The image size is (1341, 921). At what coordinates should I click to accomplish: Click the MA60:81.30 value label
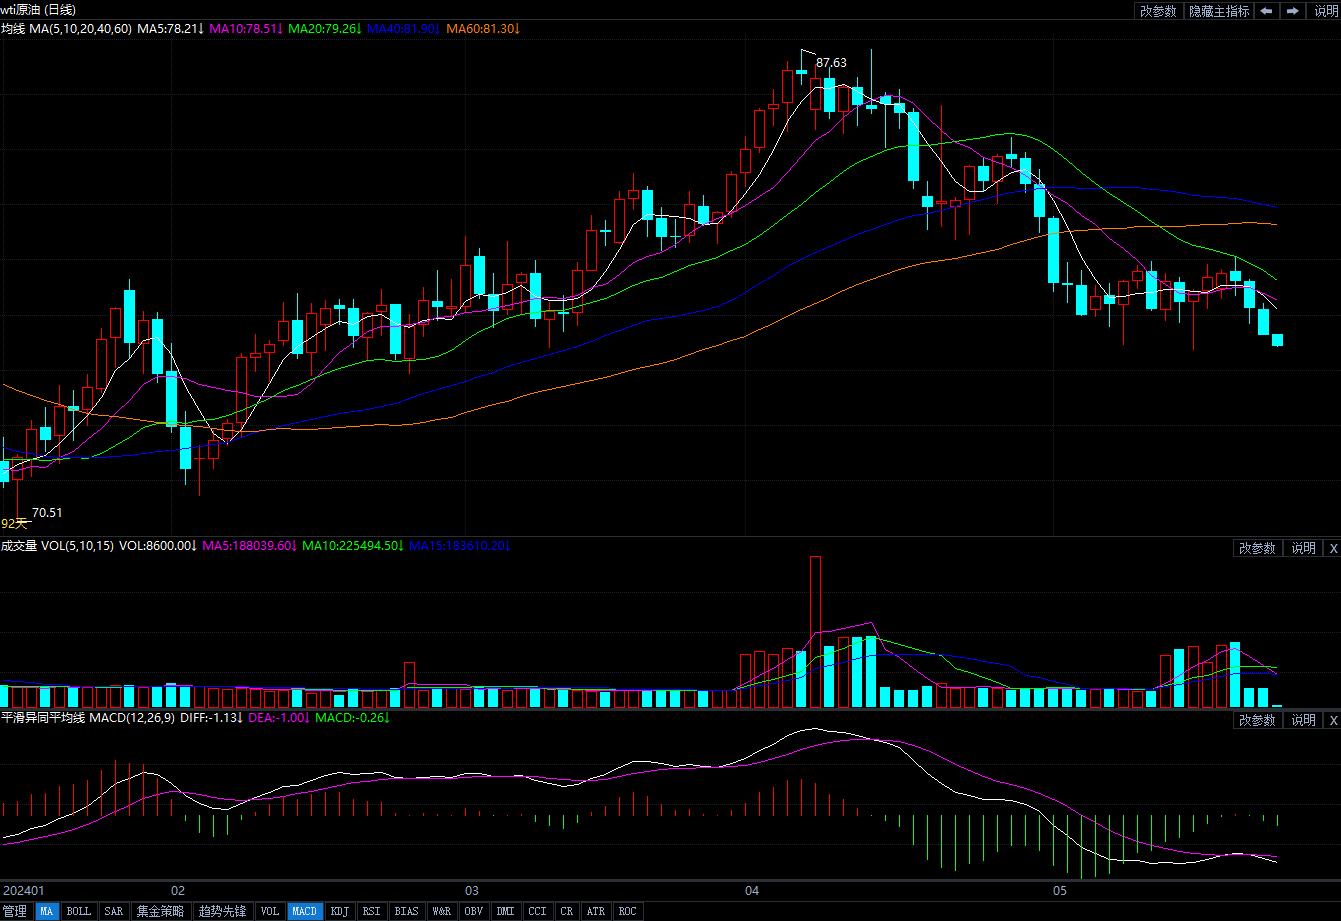483,29
